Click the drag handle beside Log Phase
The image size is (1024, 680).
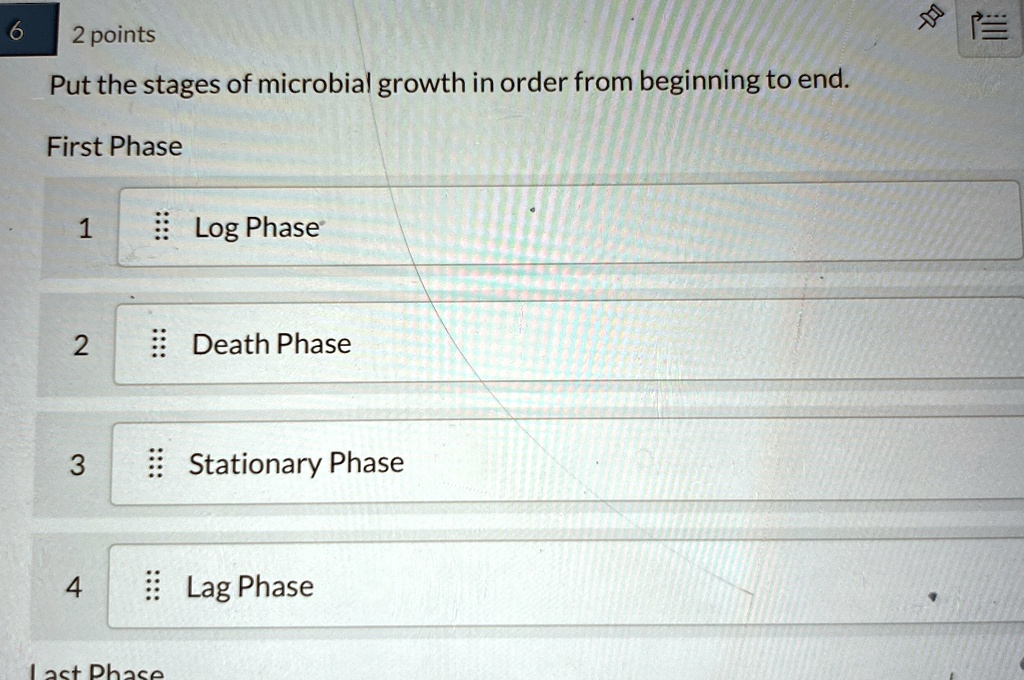pos(160,227)
